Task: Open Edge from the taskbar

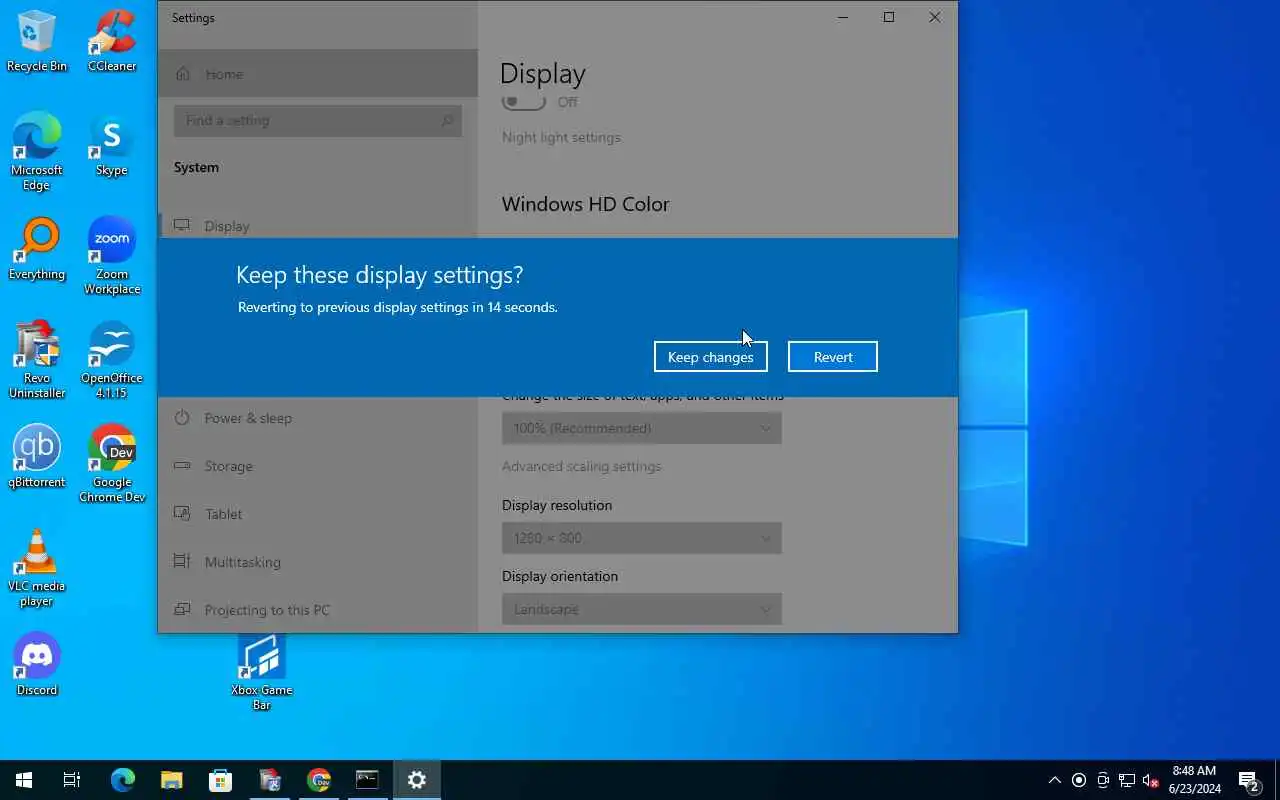Action: click(122, 780)
